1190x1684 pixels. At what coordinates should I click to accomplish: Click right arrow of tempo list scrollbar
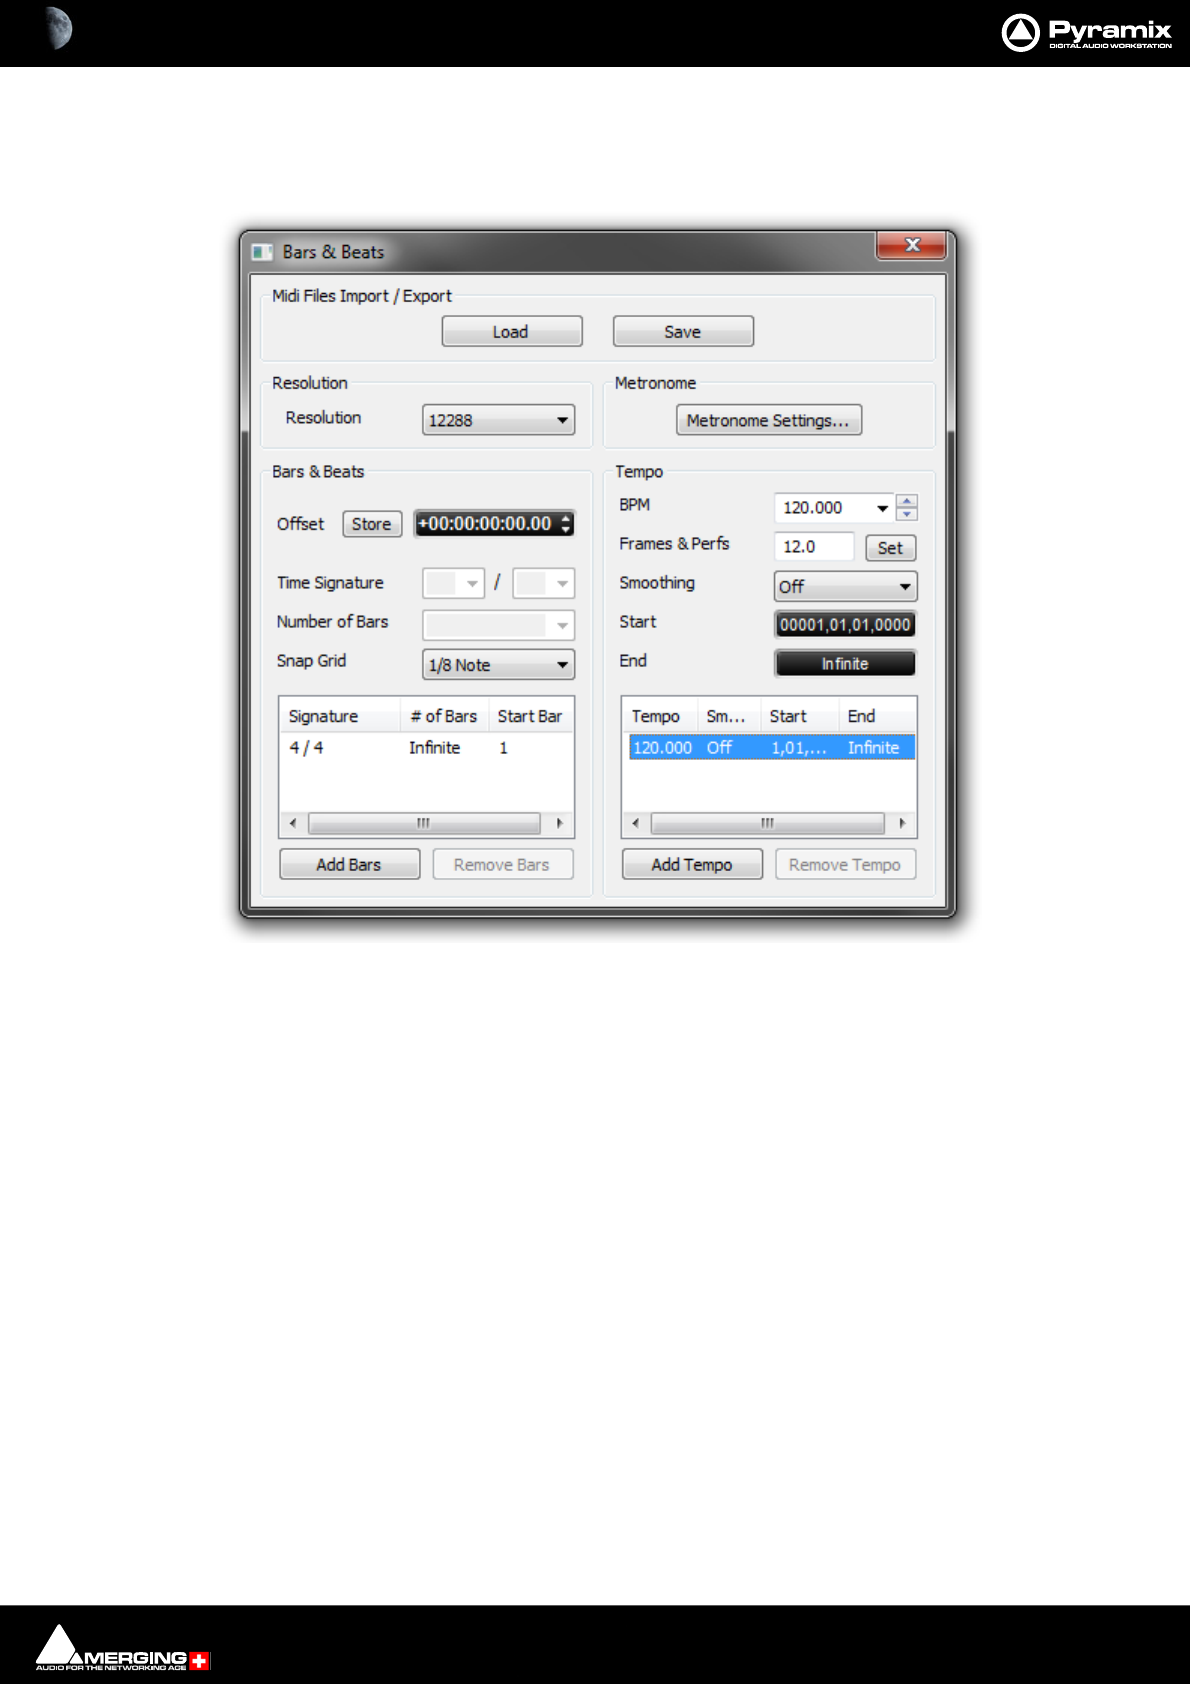coord(902,823)
